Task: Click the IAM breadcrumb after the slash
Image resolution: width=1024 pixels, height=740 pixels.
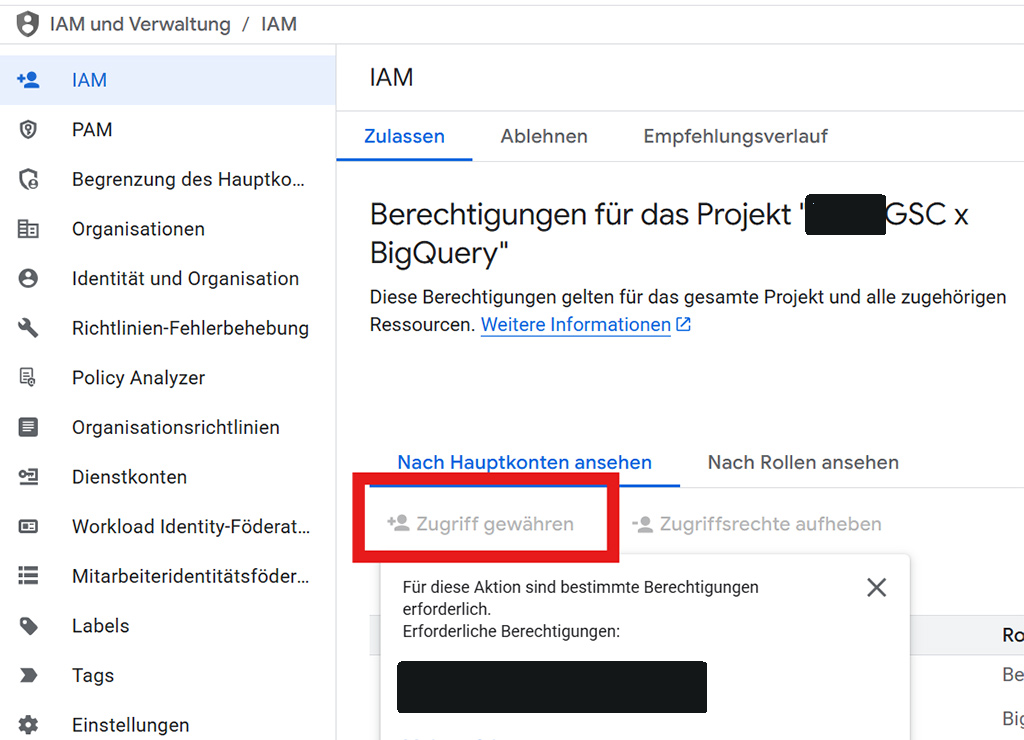Action: (279, 24)
